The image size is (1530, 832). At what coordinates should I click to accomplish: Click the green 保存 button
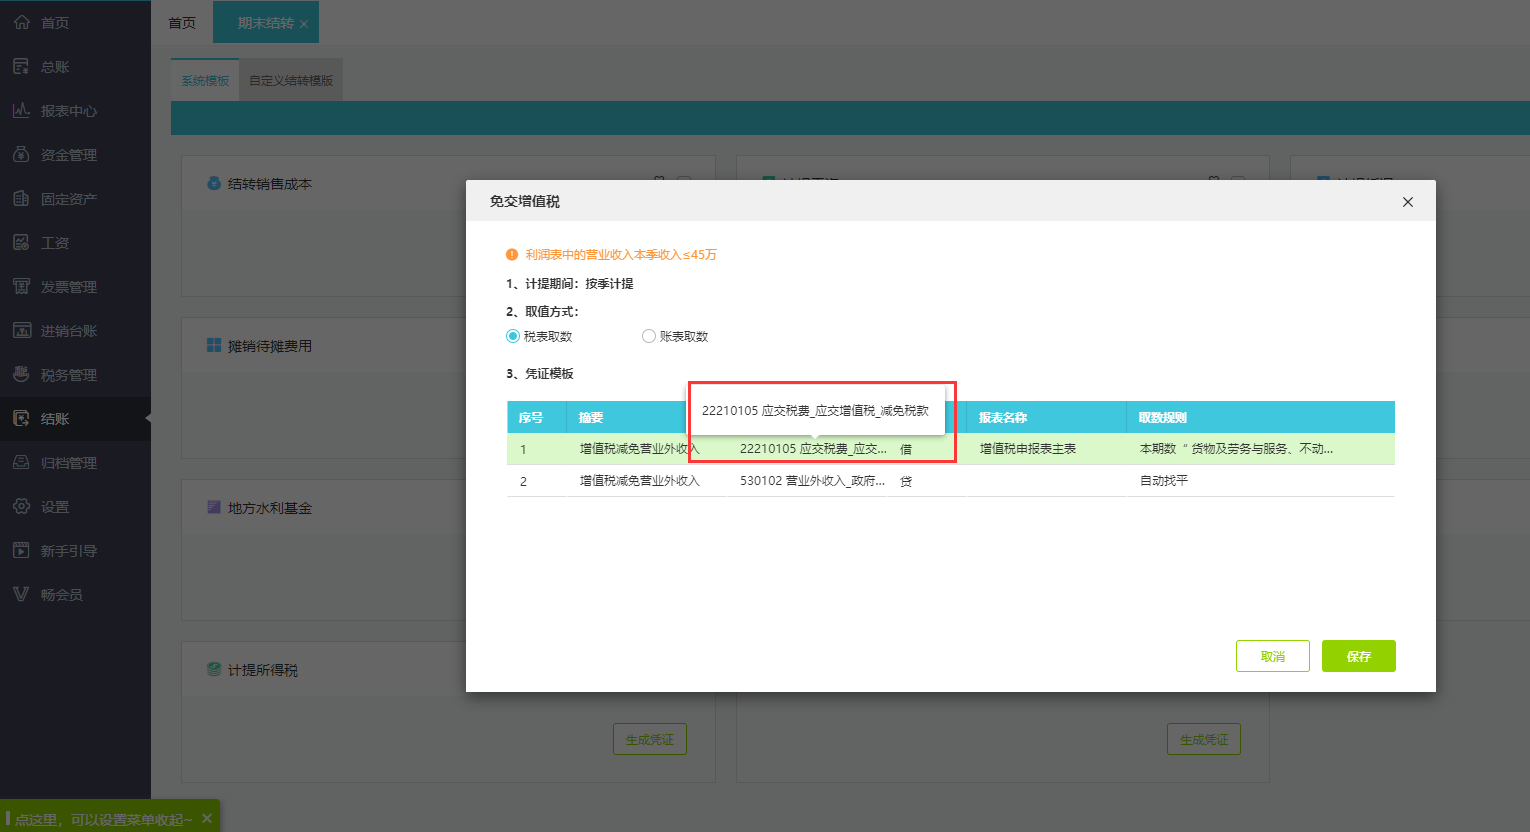click(1358, 656)
